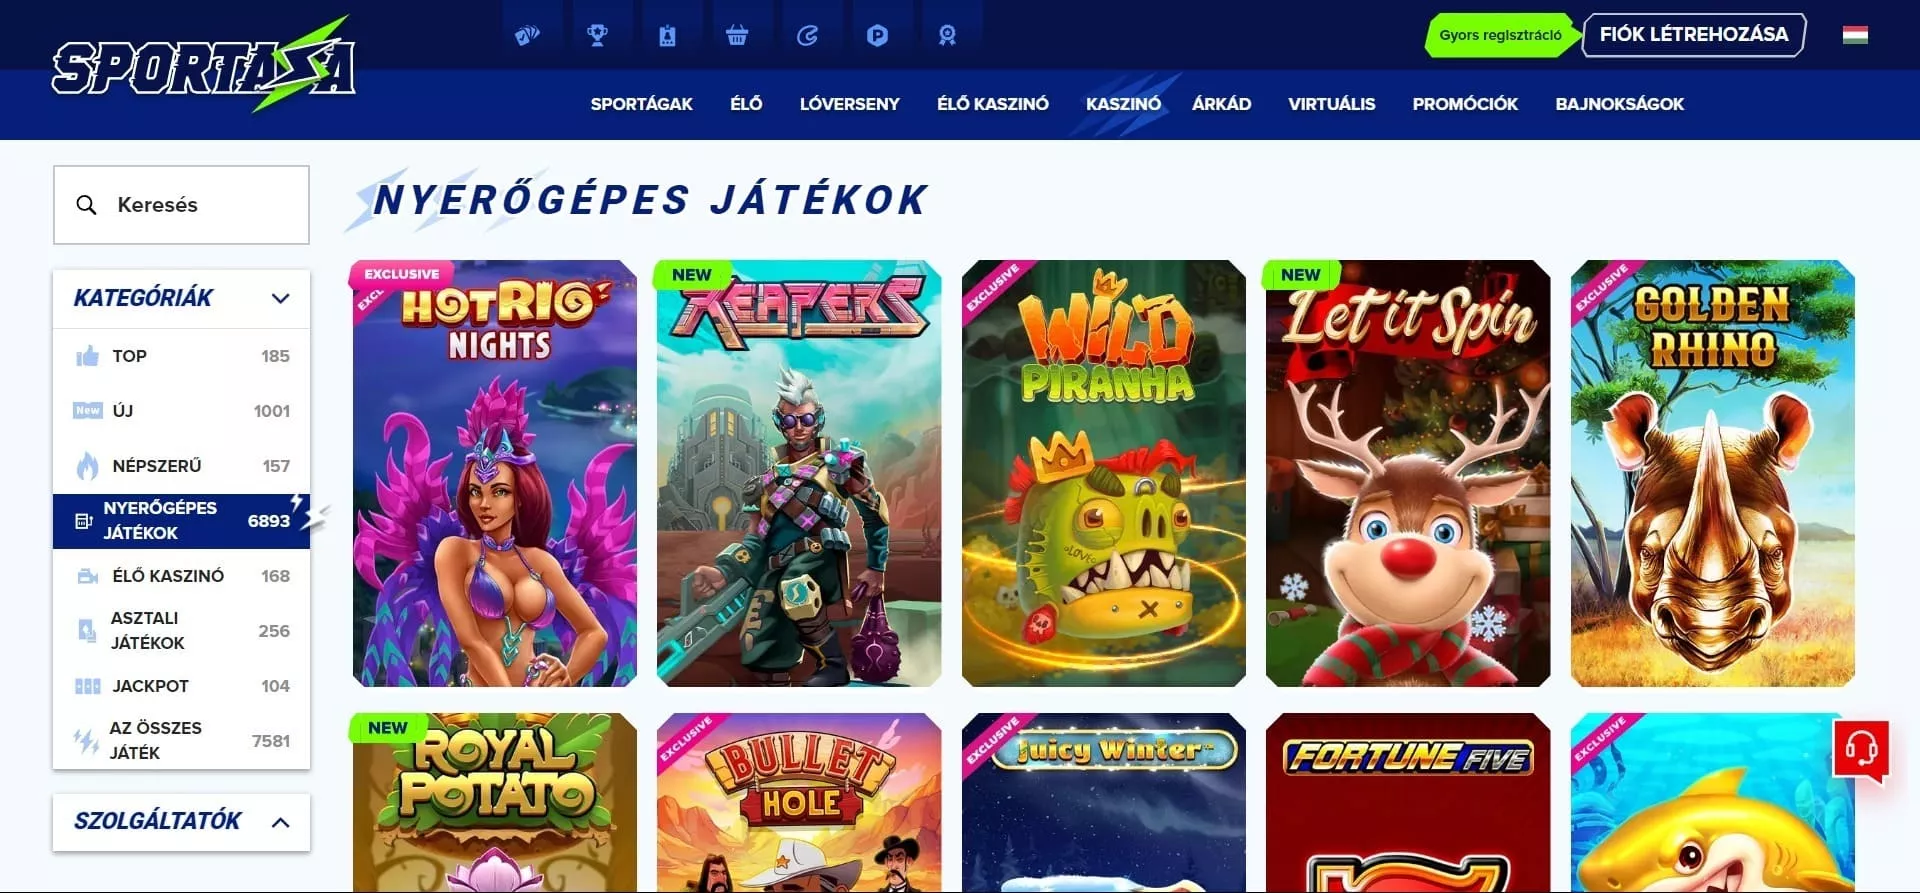Open the Élő Kaszinó menu item
The image size is (1920, 893).
click(x=992, y=104)
